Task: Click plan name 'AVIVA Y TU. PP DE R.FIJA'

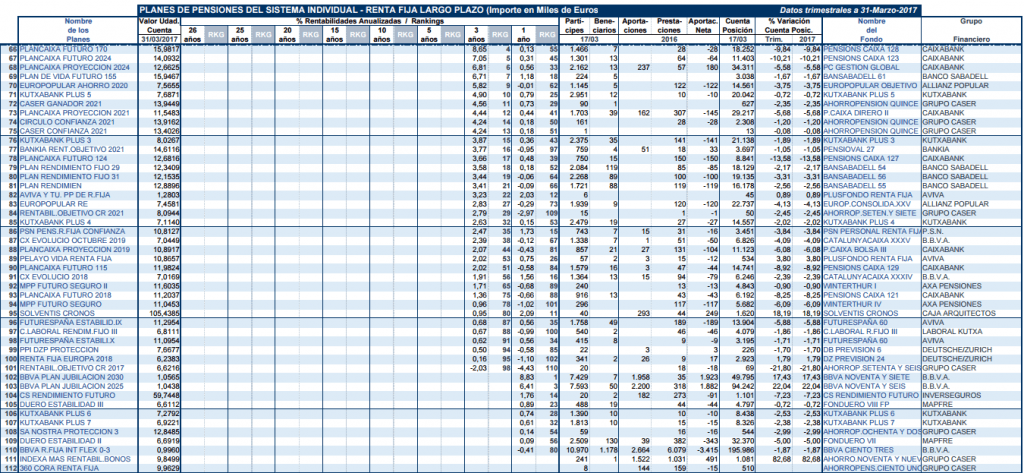Action: (65, 194)
